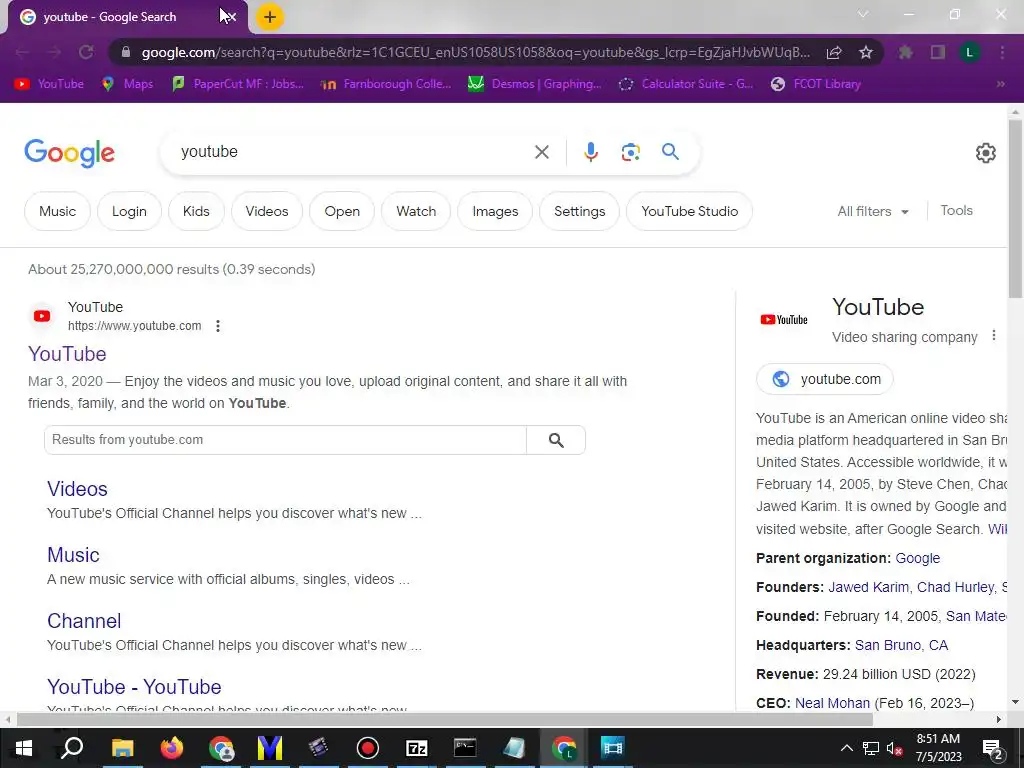Open Windows Start menu
The width and height of the screenshot is (1024, 768).
tap(24, 748)
